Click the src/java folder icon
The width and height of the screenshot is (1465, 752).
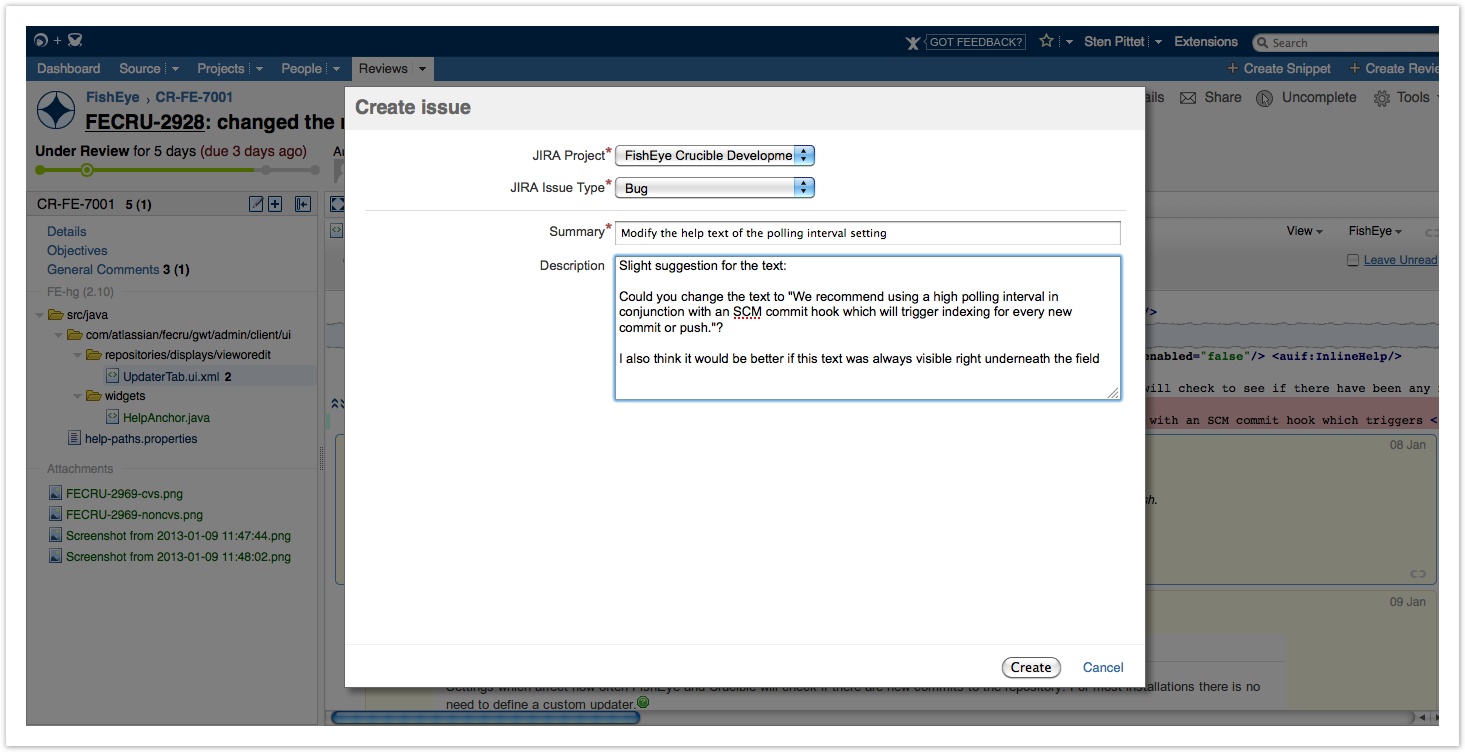point(55,315)
